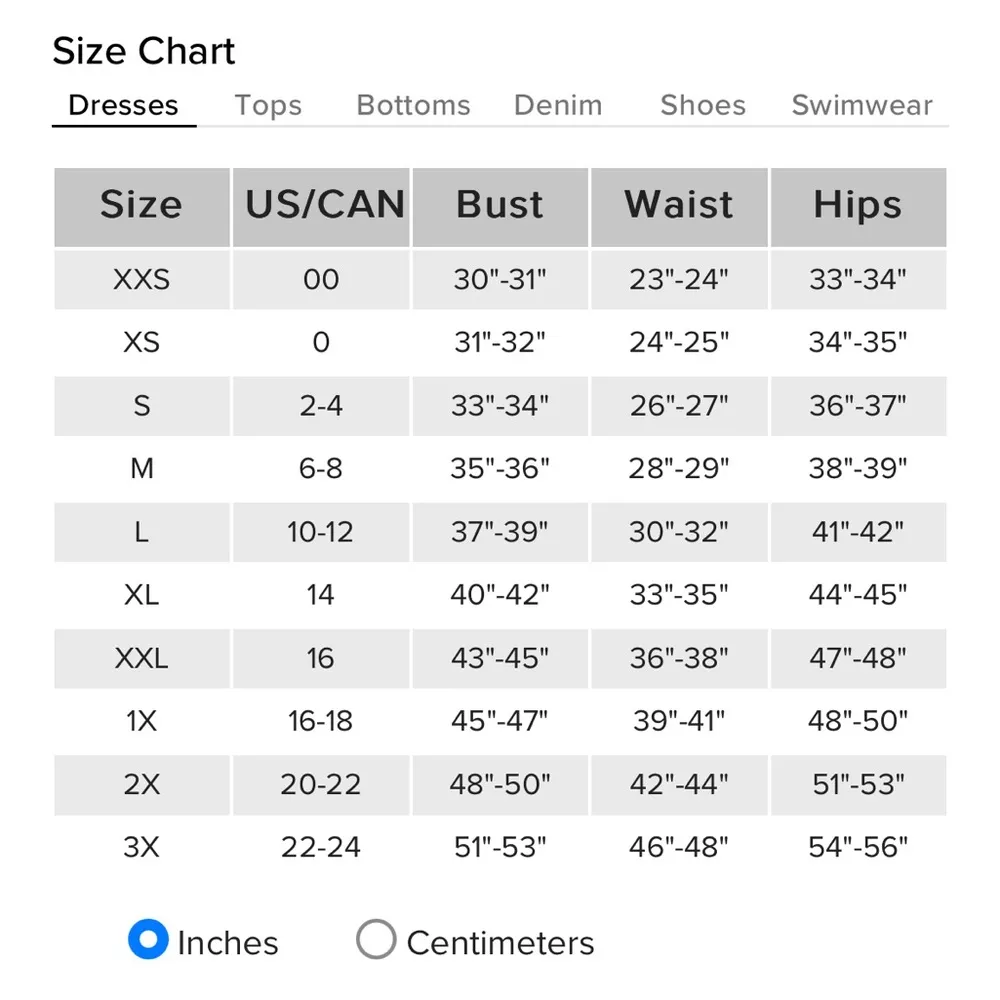The image size is (1000, 1000).
Task: Open the Bottoms tab
Action: [413, 106]
